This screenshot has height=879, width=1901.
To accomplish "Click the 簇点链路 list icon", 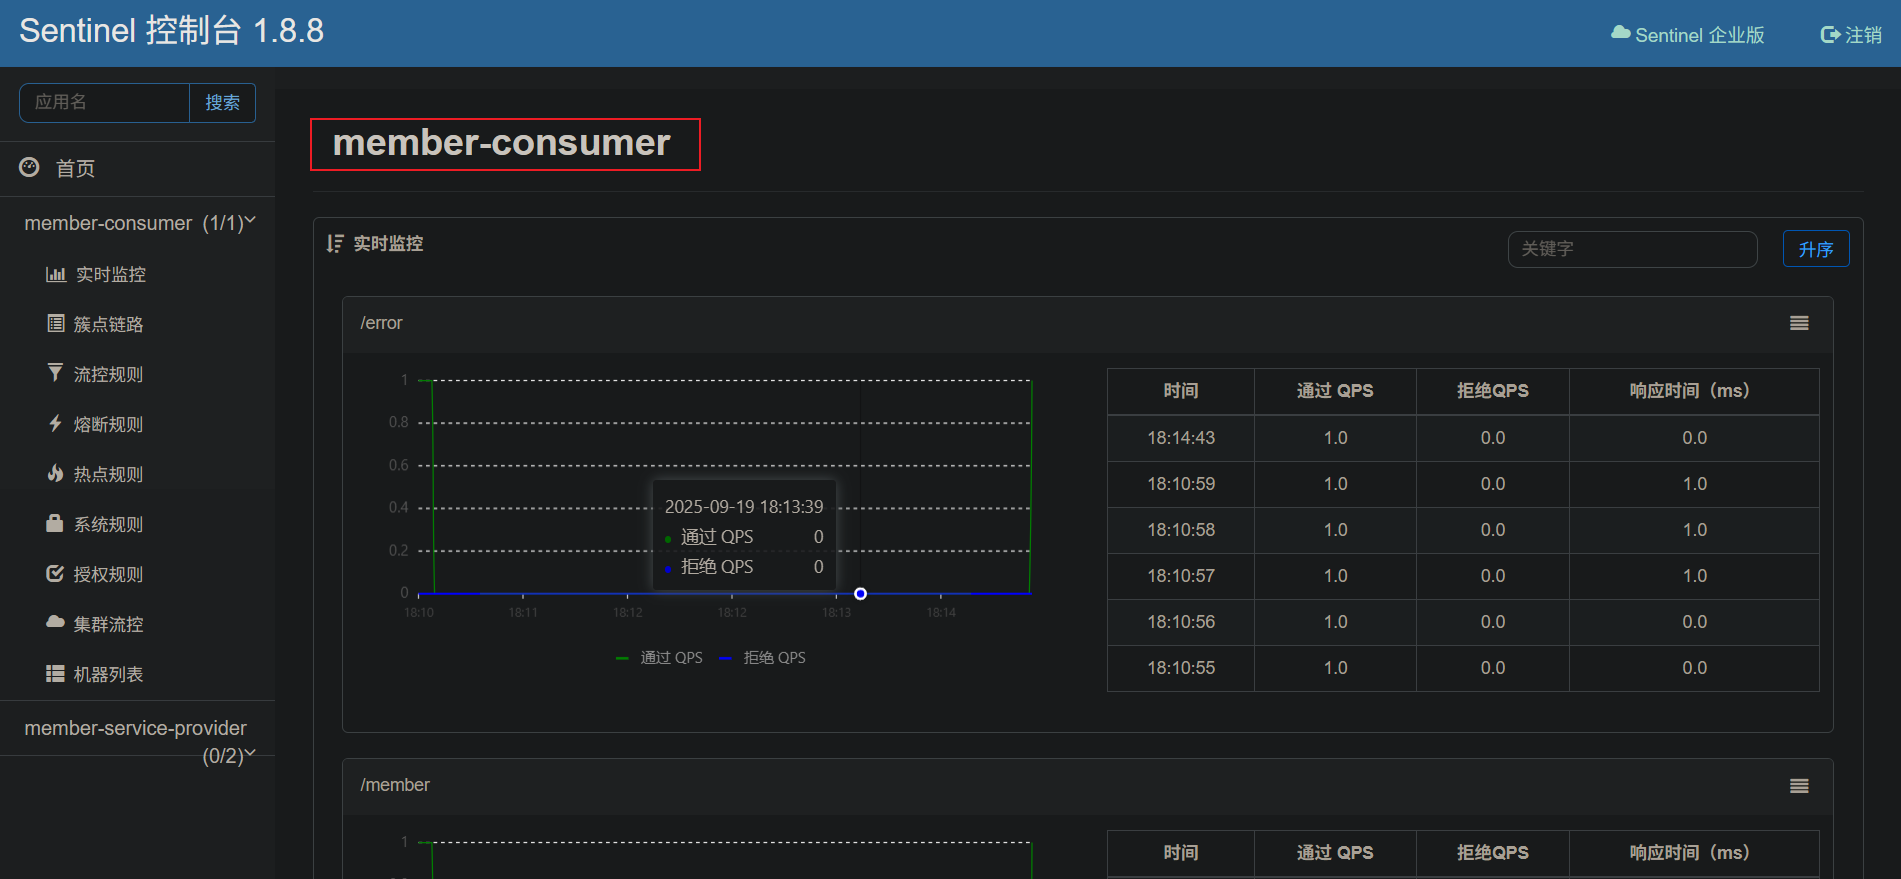I will click(x=56, y=323).
